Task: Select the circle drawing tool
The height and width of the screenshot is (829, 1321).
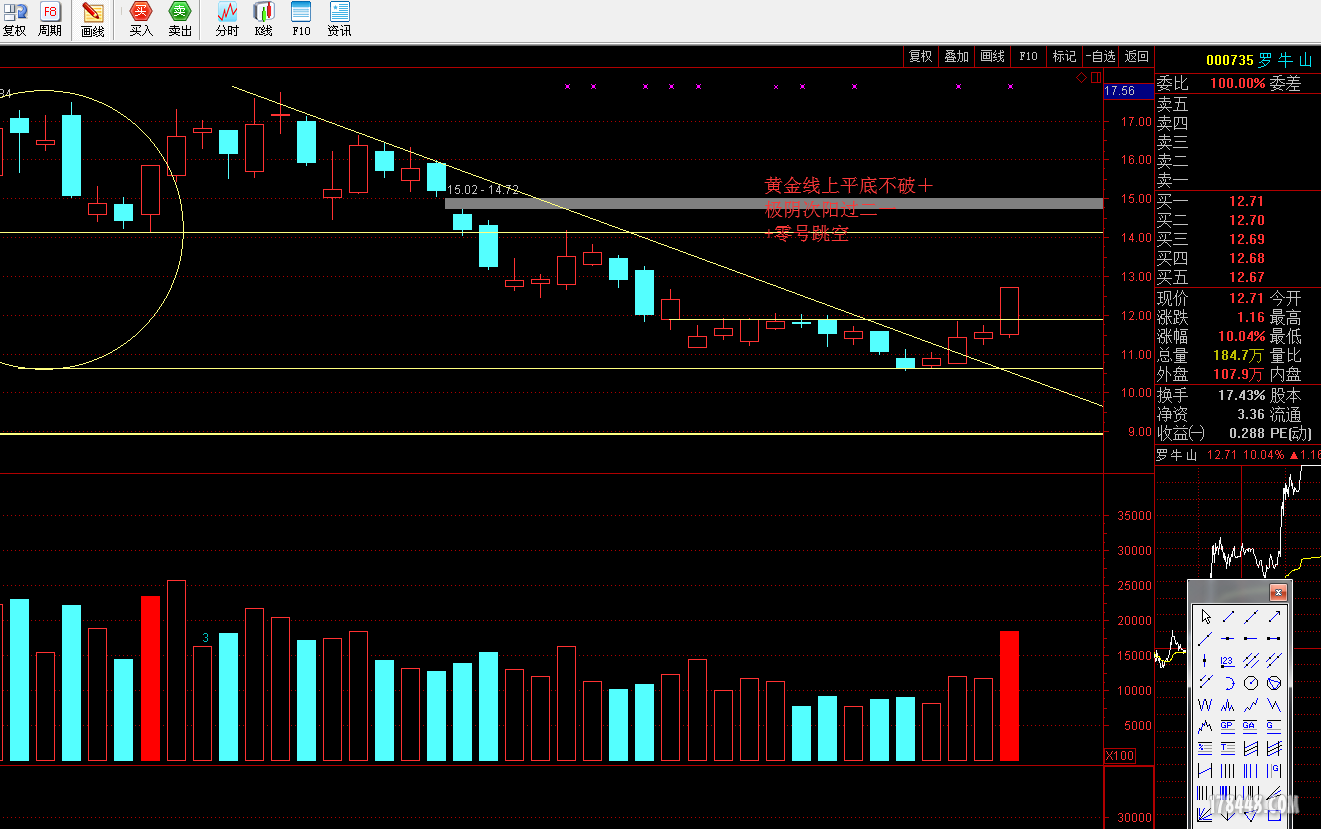Action: pos(1251,683)
